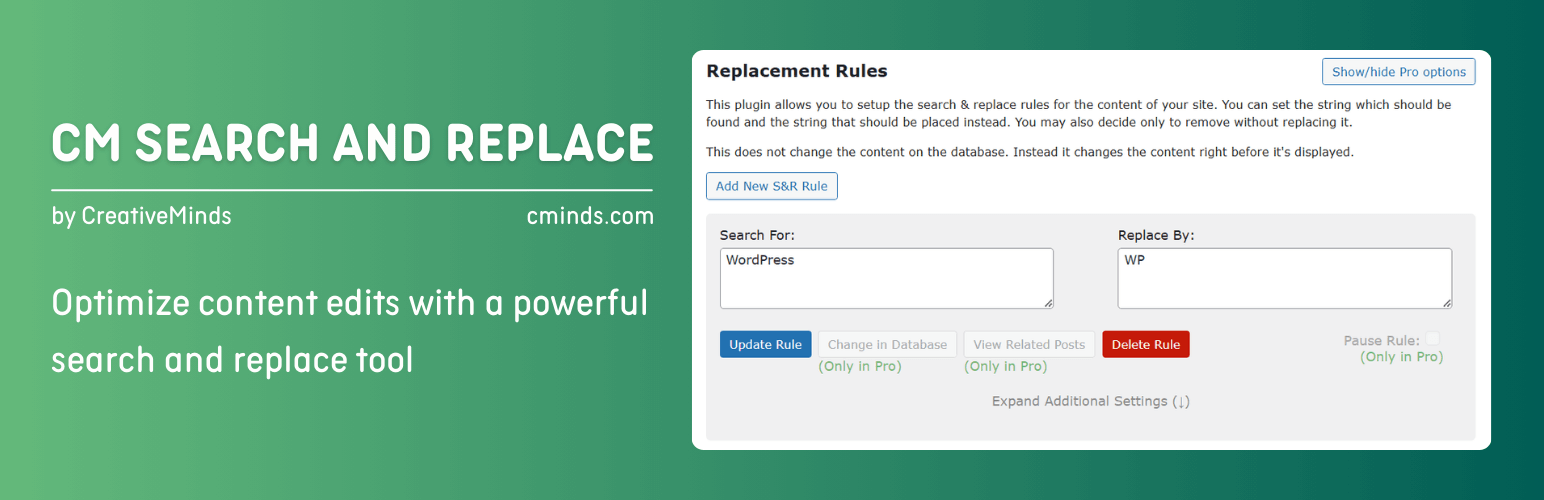Click the CM SEARCH AND REPLACE title

point(352,143)
